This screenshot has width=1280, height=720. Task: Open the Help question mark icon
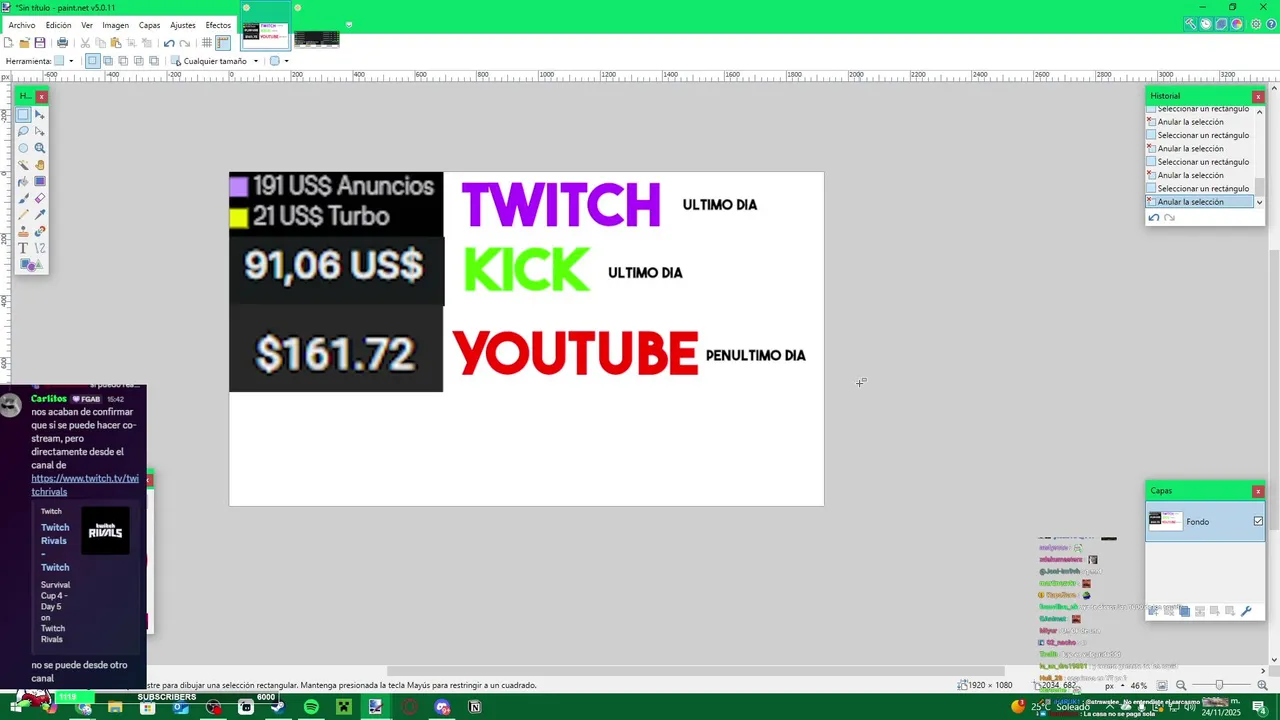tap(1272, 24)
